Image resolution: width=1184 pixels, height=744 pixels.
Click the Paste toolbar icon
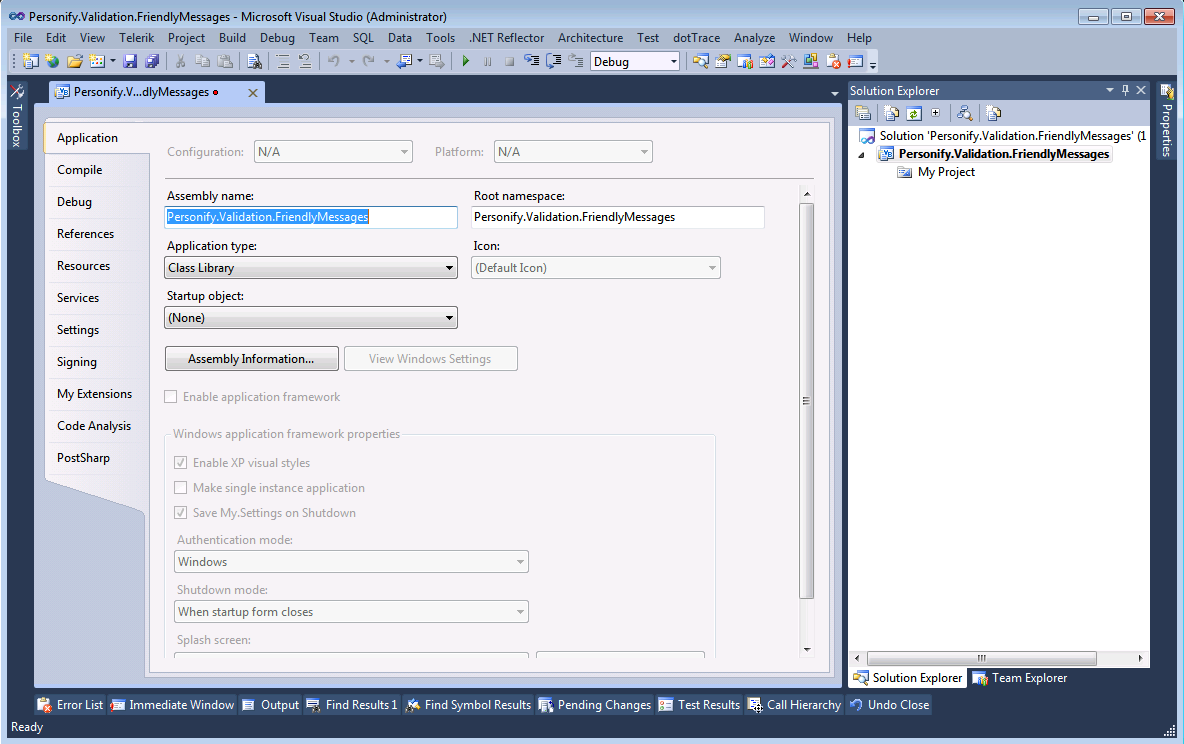pyautogui.click(x=224, y=61)
